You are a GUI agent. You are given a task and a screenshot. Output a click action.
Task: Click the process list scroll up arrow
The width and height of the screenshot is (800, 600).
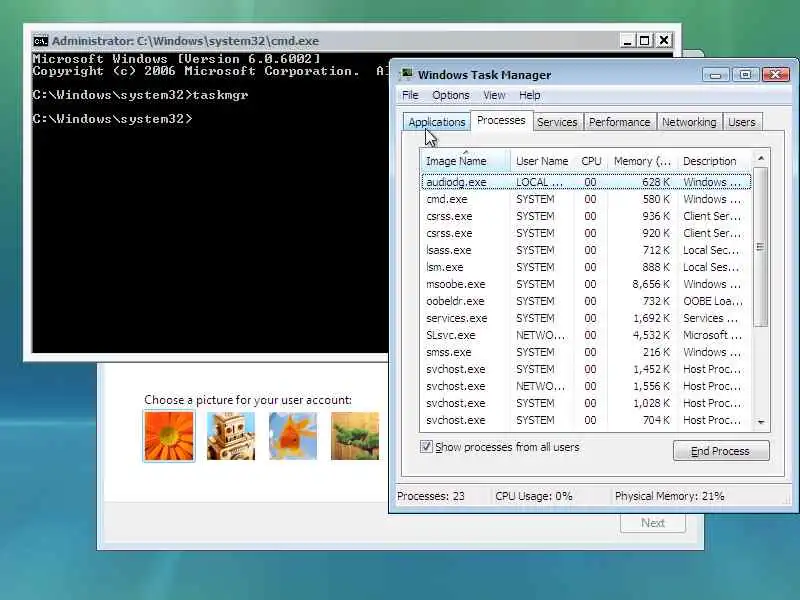point(761,159)
